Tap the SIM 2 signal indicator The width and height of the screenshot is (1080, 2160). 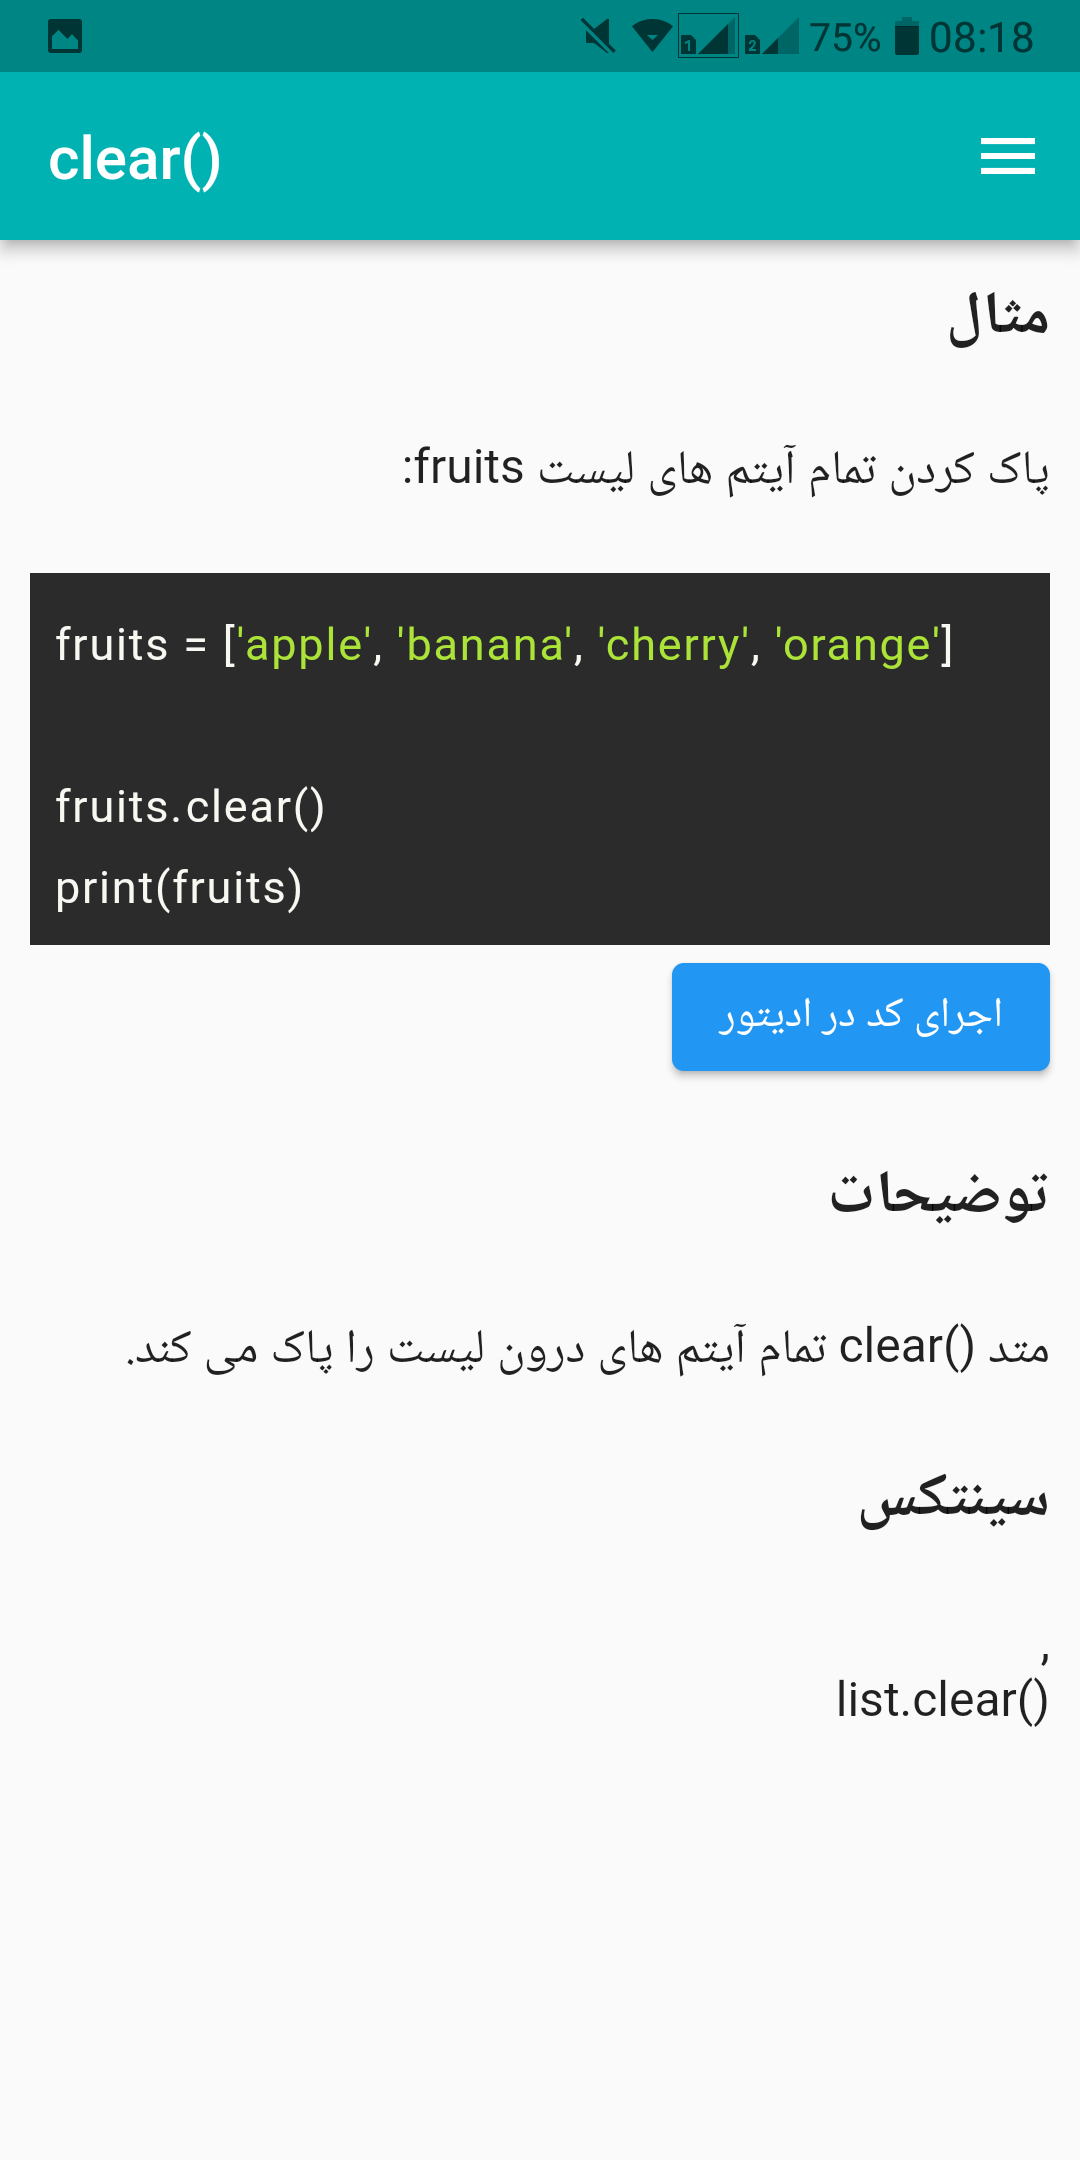pyautogui.click(x=771, y=37)
